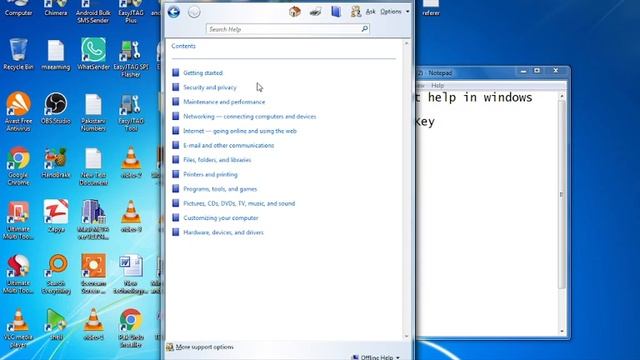Click Notepad vertical scrollbar up arrow
The height and width of the screenshot is (360, 640).
[562, 96]
